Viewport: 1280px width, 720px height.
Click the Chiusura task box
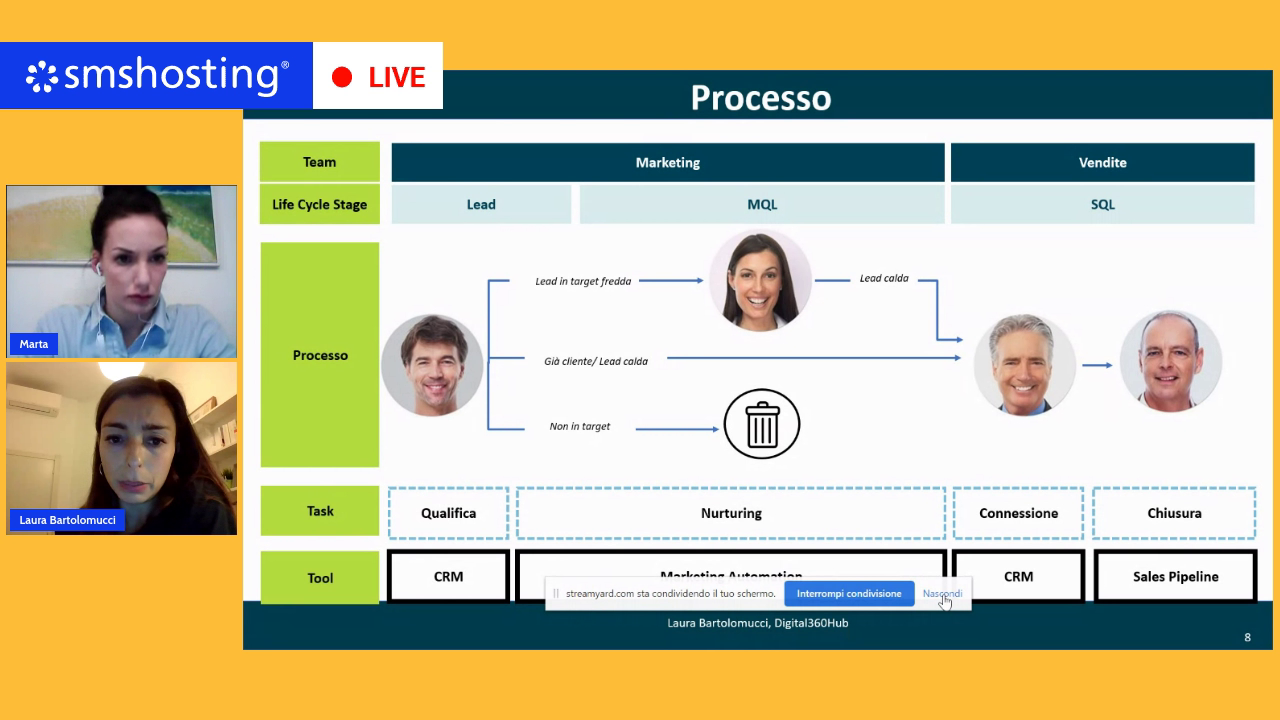pos(1174,513)
